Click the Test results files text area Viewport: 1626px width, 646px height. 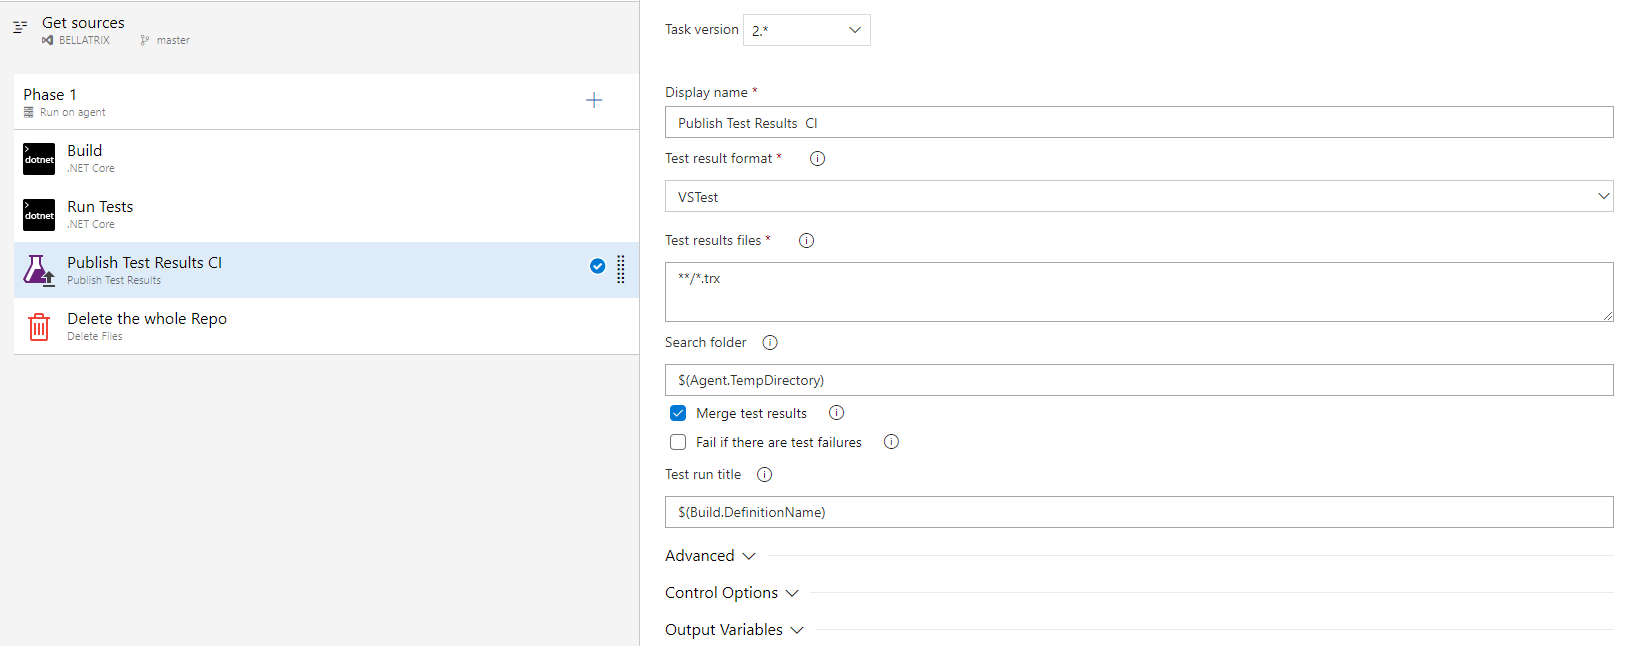tap(1139, 292)
